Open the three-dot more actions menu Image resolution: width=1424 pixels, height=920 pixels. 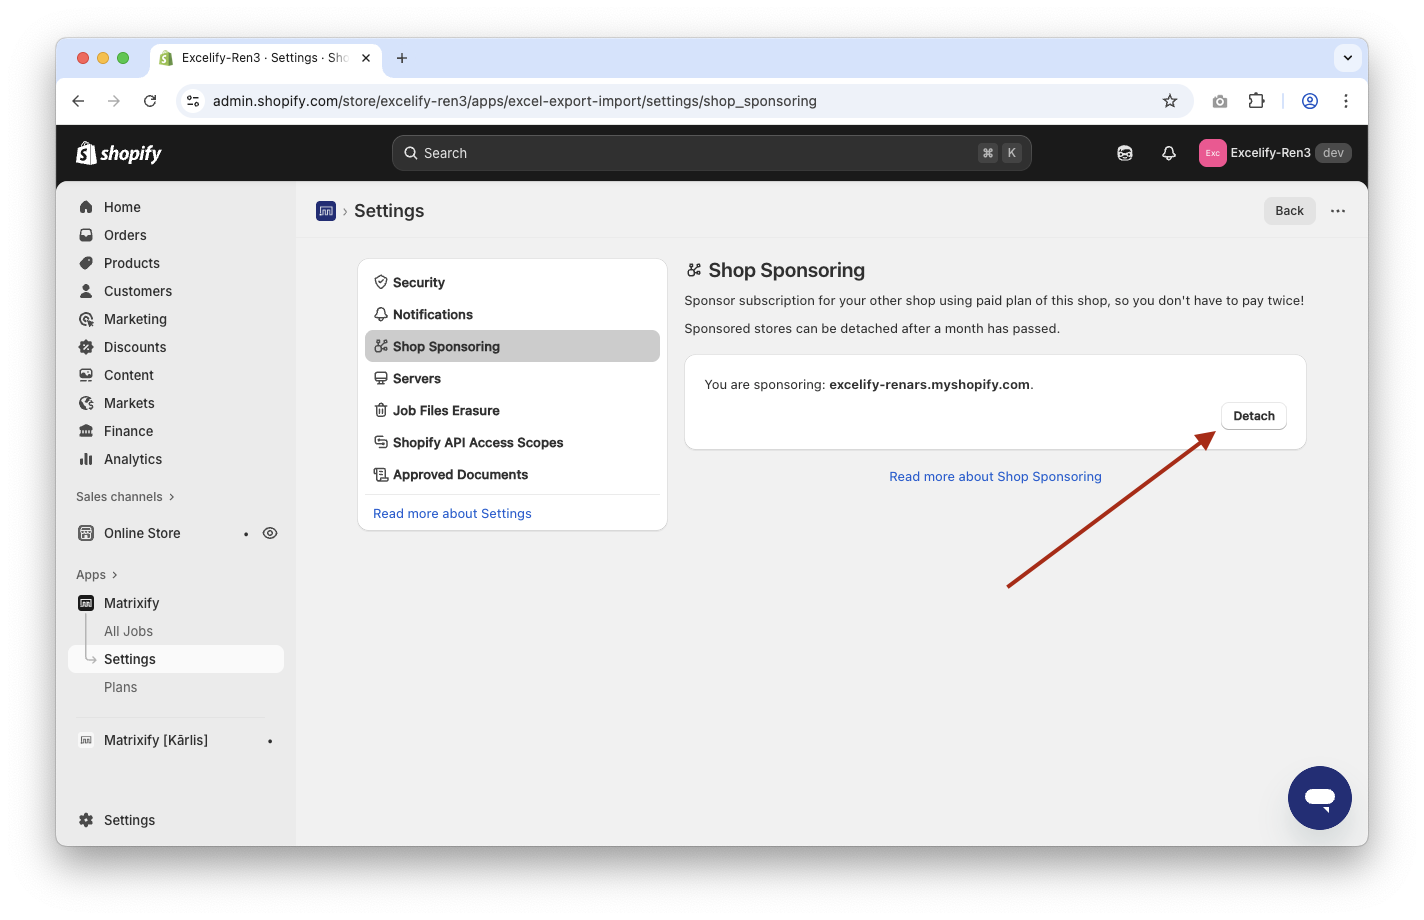pos(1338,211)
